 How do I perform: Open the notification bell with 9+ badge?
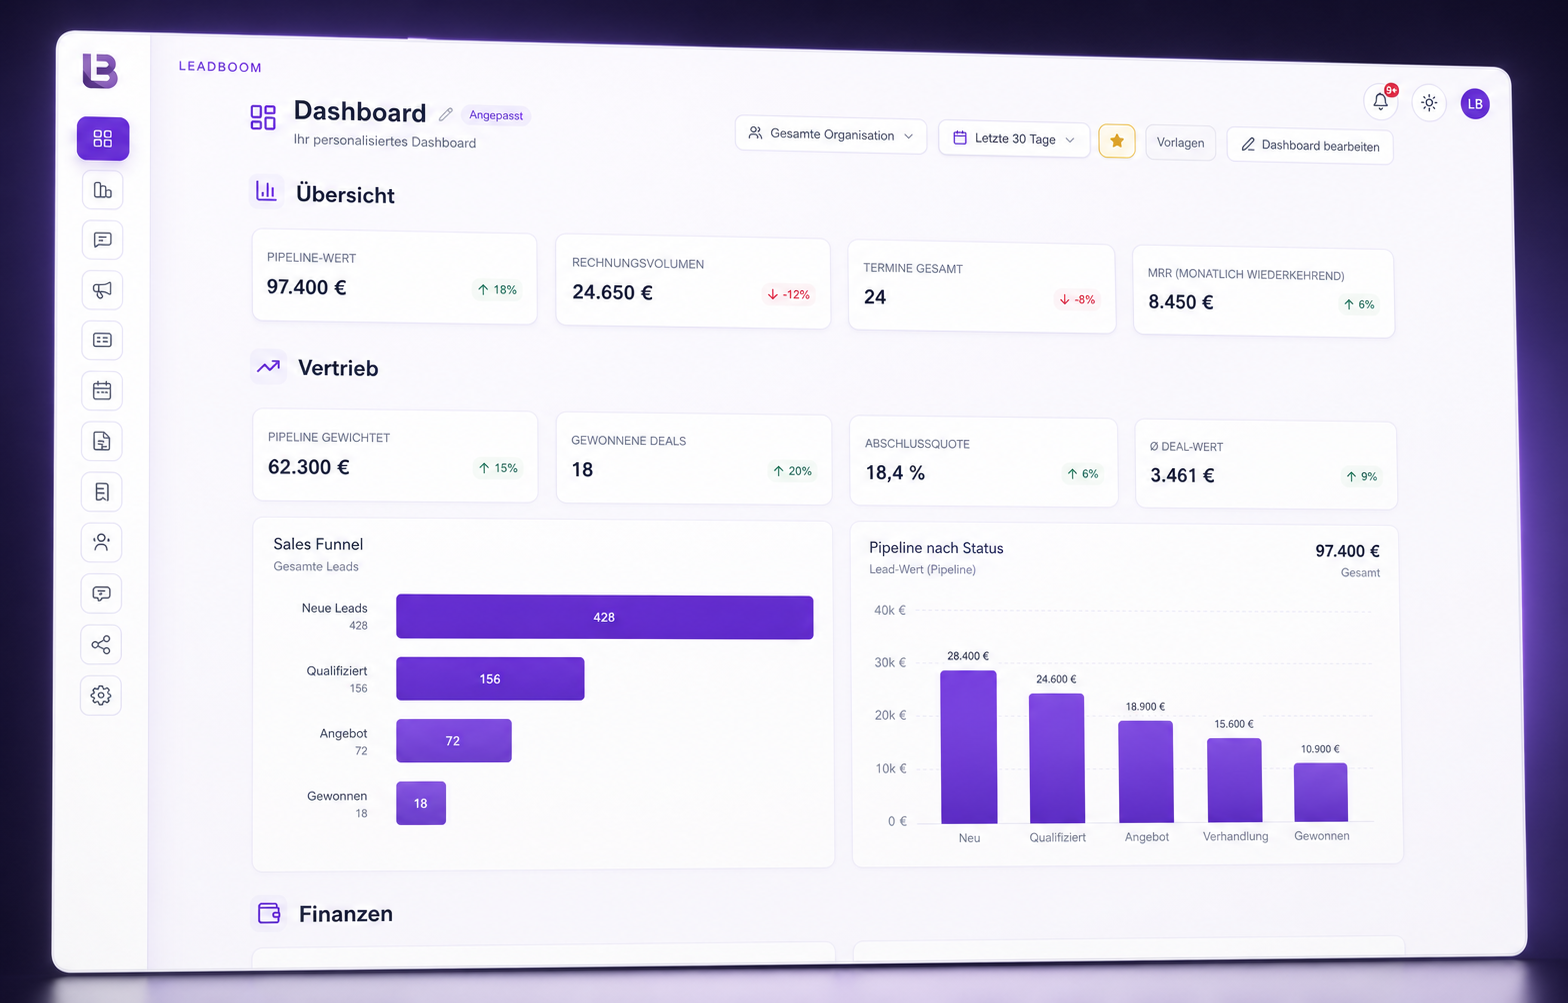[1381, 100]
